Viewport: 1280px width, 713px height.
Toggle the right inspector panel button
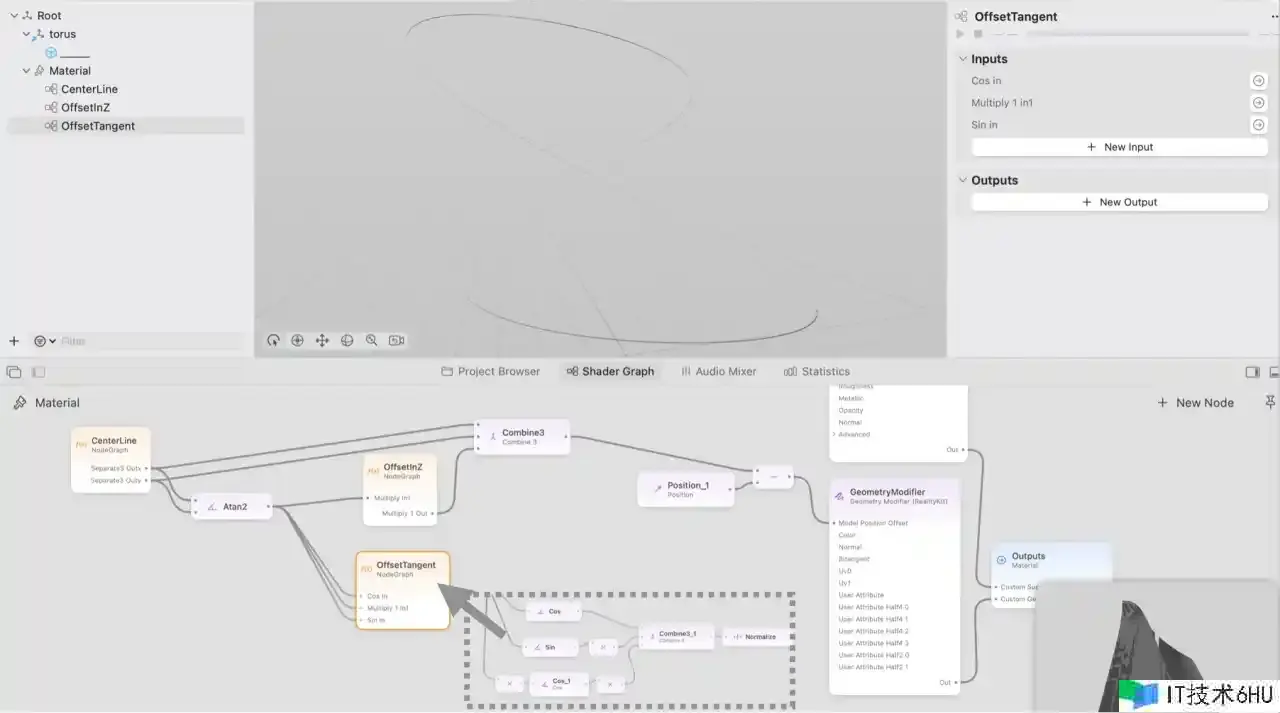pos(1252,372)
